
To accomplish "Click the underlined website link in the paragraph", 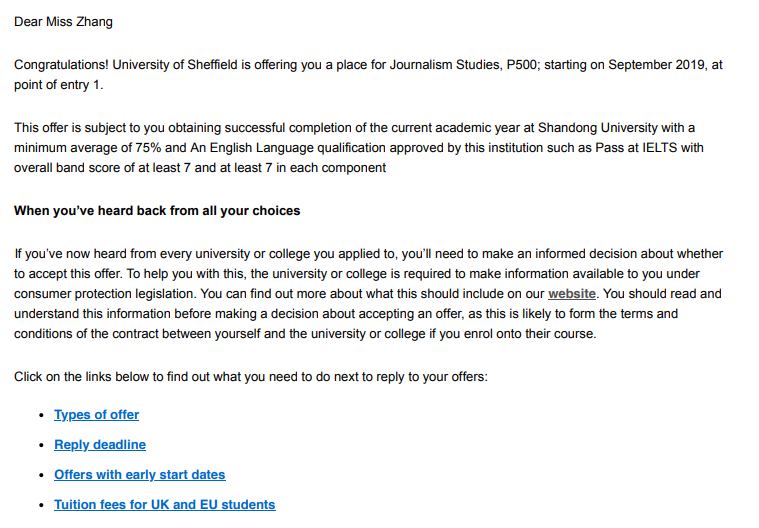I will click(572, 294).
